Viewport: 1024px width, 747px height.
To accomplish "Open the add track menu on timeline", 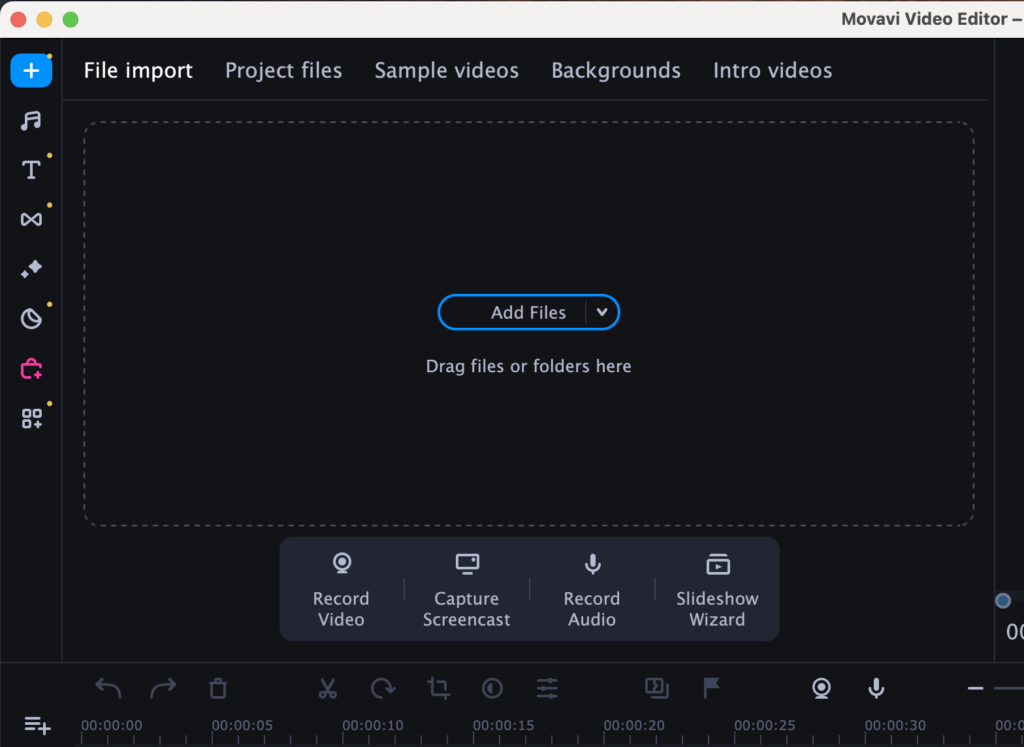I will coord(37,725).
